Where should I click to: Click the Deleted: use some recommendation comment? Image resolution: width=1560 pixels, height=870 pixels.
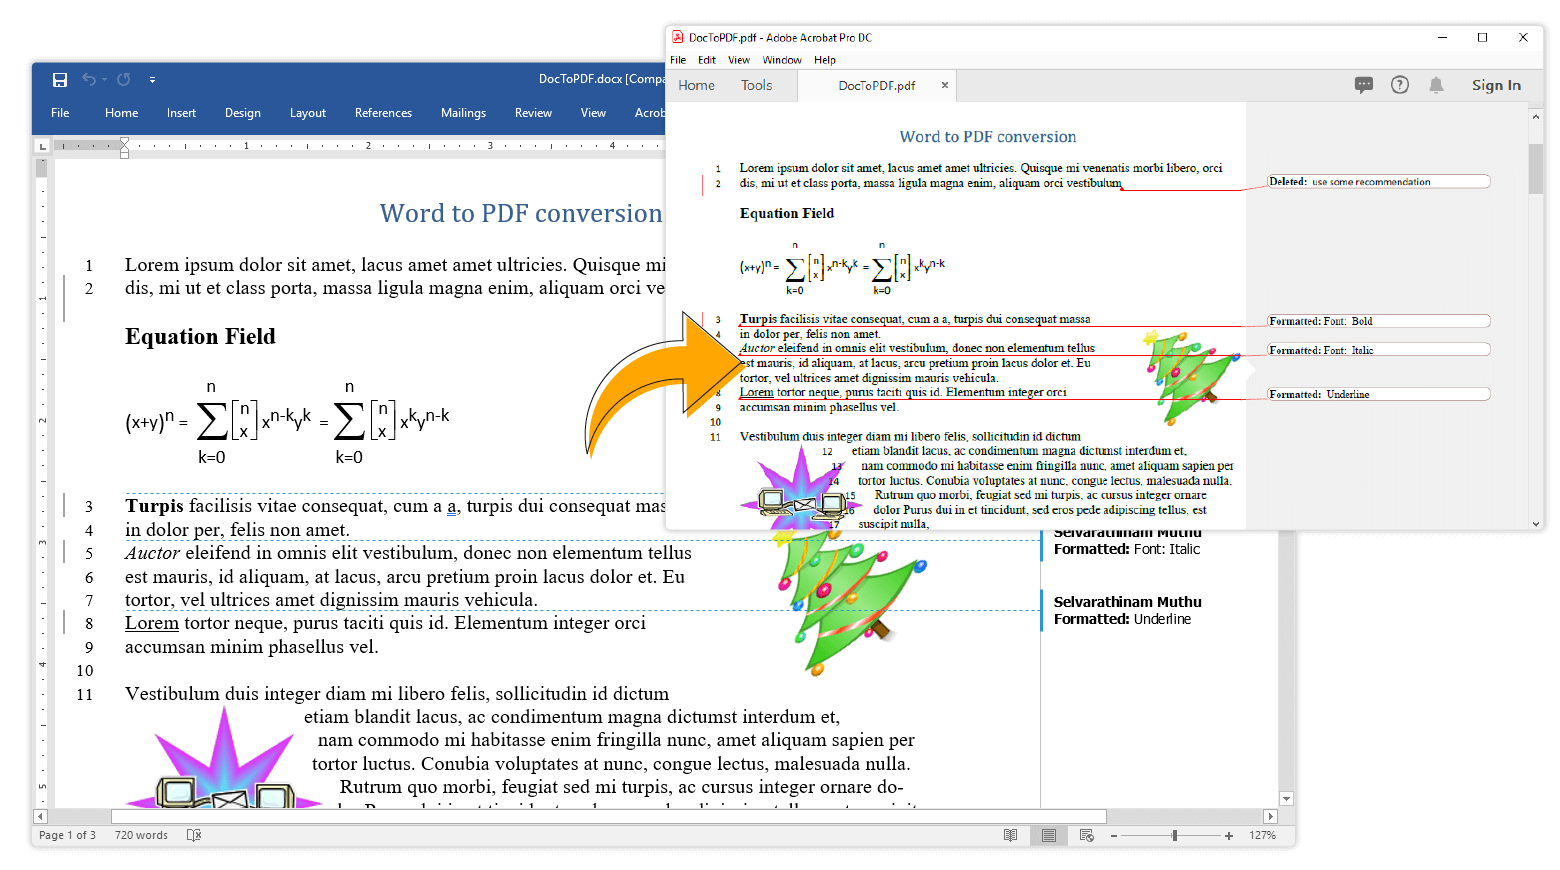(1379, 181)
